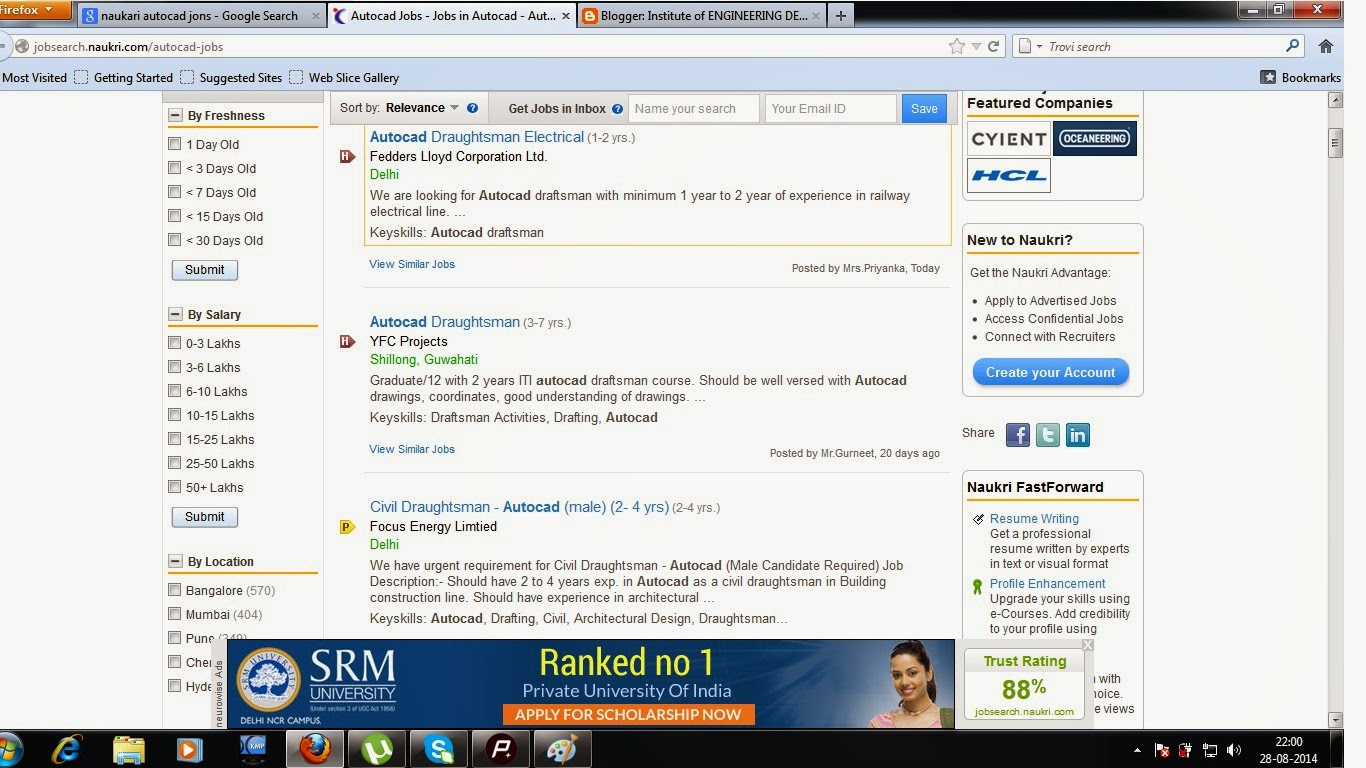Screen dimensions: 1366x768
Task: Collapse the By Location filter section
Action: 175,561
